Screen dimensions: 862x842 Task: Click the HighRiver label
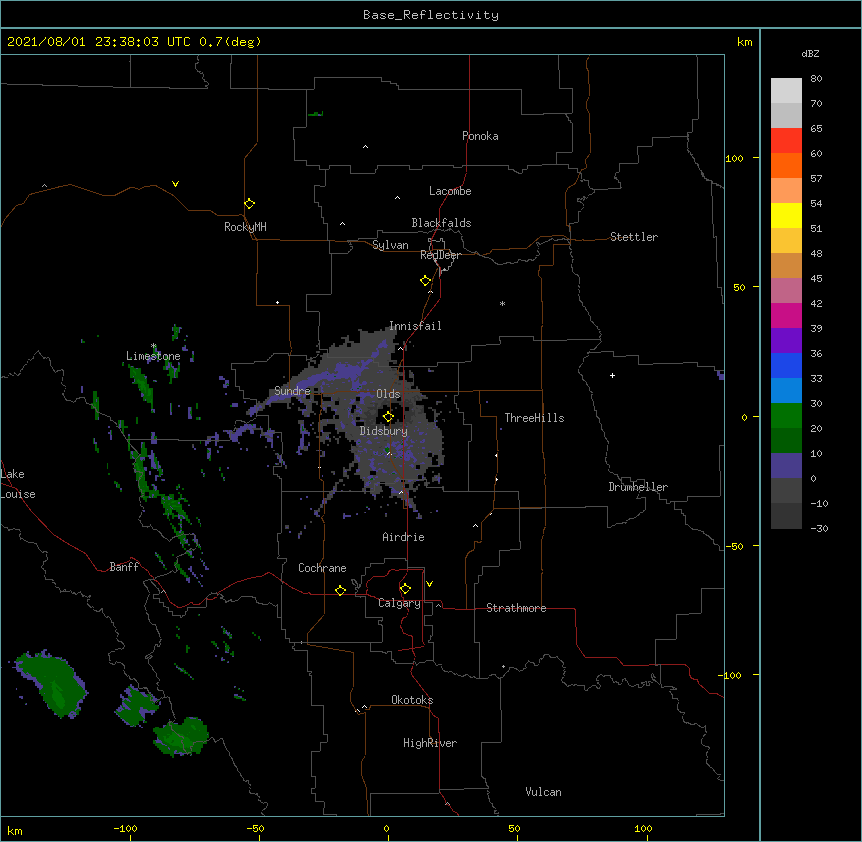(x=430, y=743)
